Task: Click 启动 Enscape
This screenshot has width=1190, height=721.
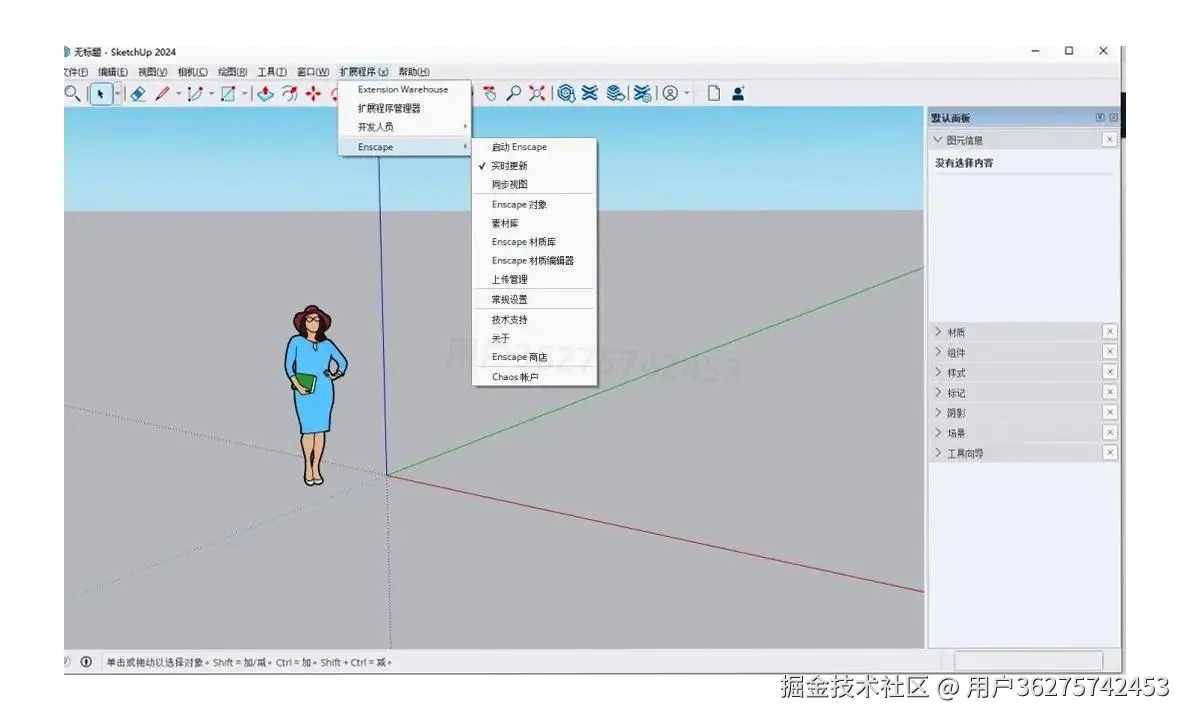Action: (522, 146)
